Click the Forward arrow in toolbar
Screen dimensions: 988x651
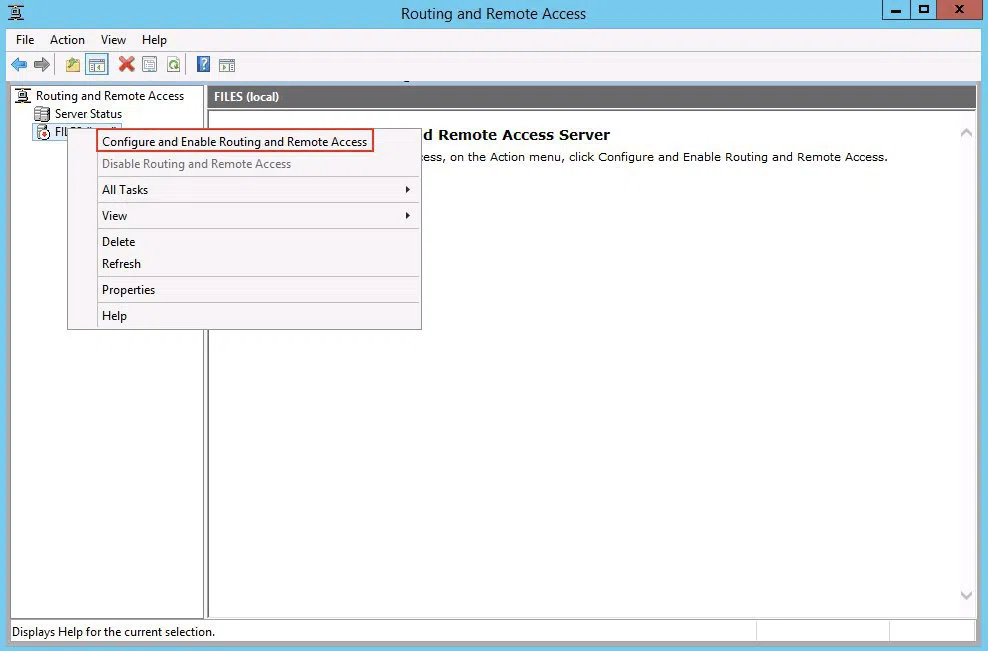42,65
